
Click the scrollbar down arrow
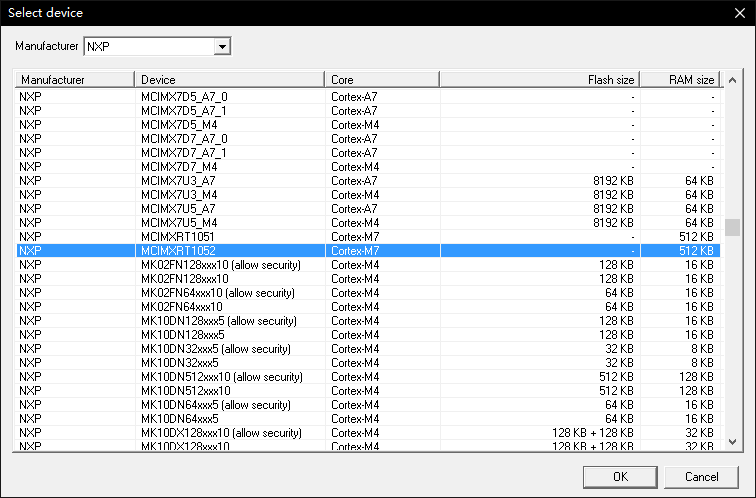pyautogui.click(x=732, y=442)
